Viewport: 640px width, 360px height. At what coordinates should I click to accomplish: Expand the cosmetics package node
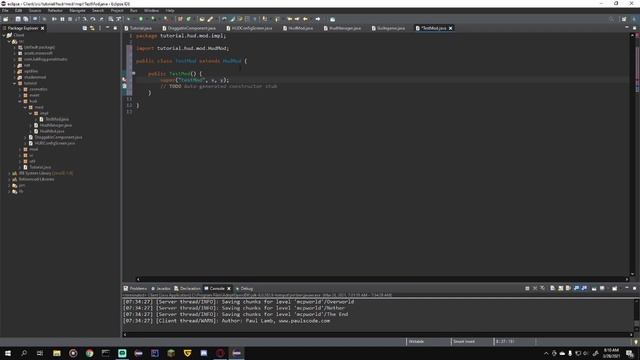click(20, 89)
